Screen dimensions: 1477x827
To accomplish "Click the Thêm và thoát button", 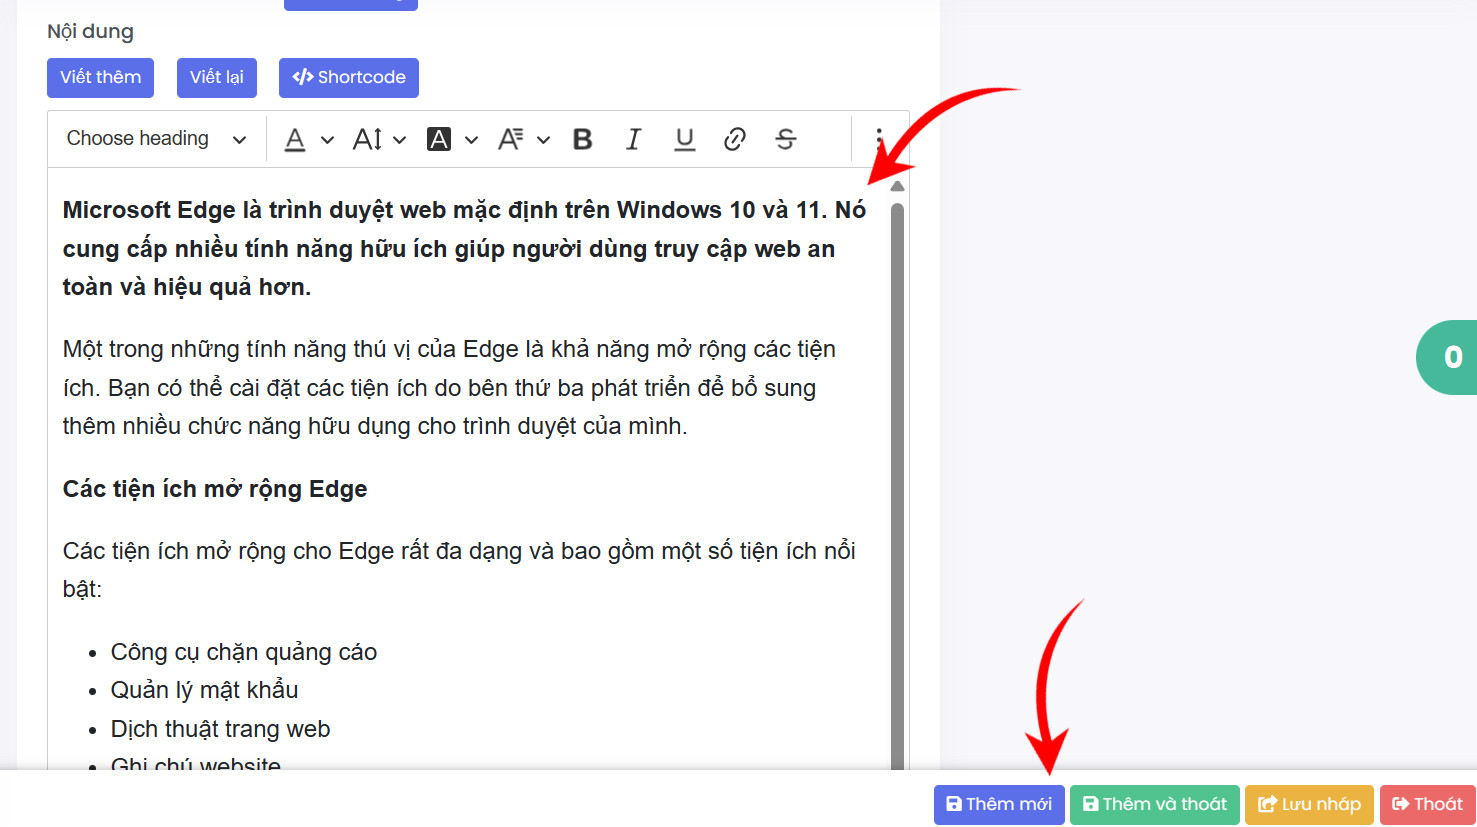I will point(1155,805).
